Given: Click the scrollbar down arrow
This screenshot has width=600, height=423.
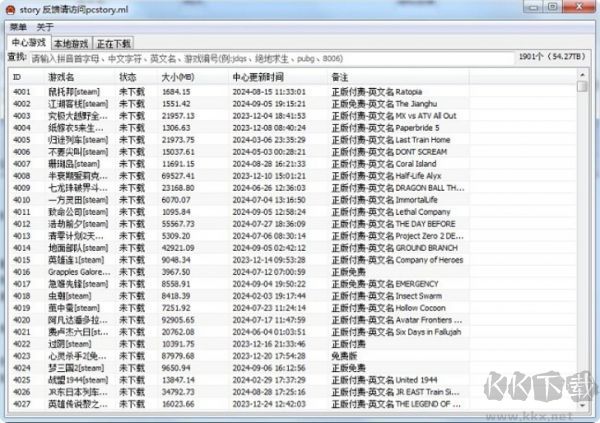Looking at the screenshot, I should pyautogui.click(x=582, y=405).
